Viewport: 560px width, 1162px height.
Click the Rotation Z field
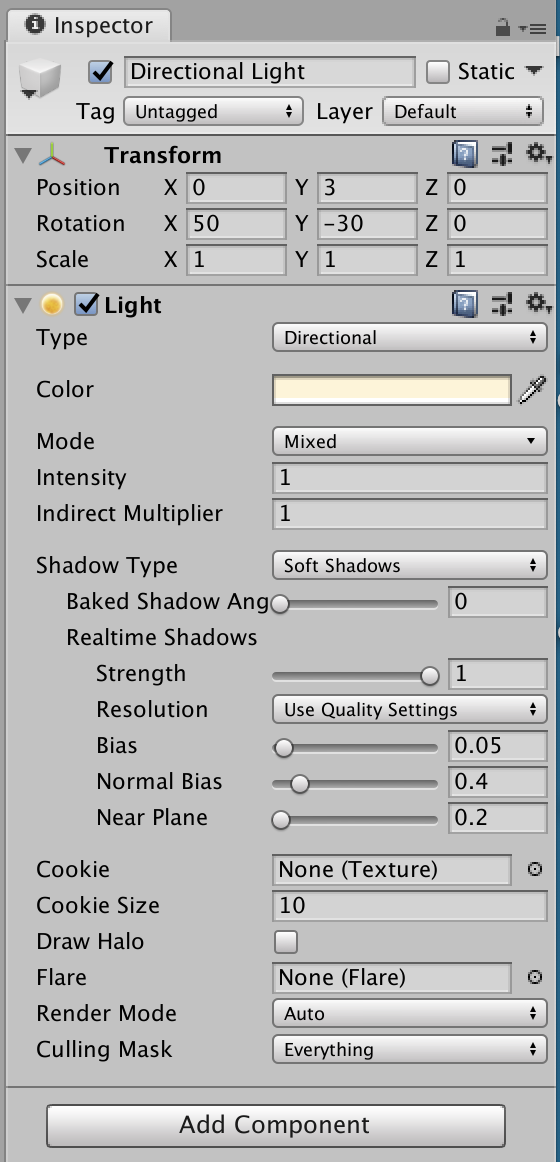(497, 224)
